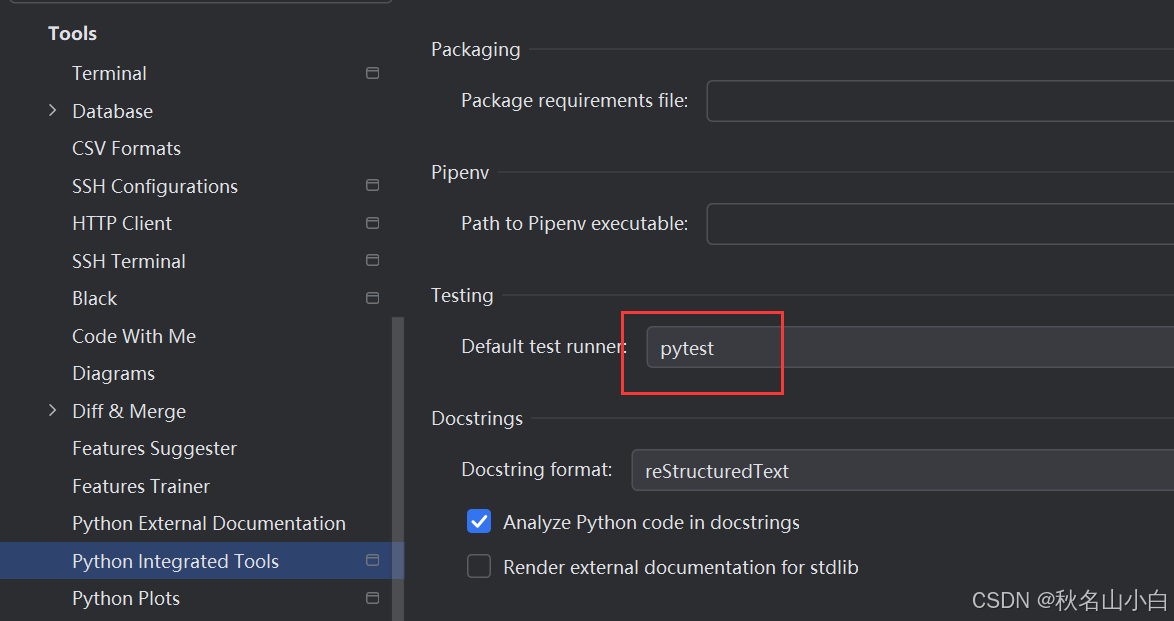
Task: Enable Analyze Python code in docstrings checkbox
Action: pos(479,521)
